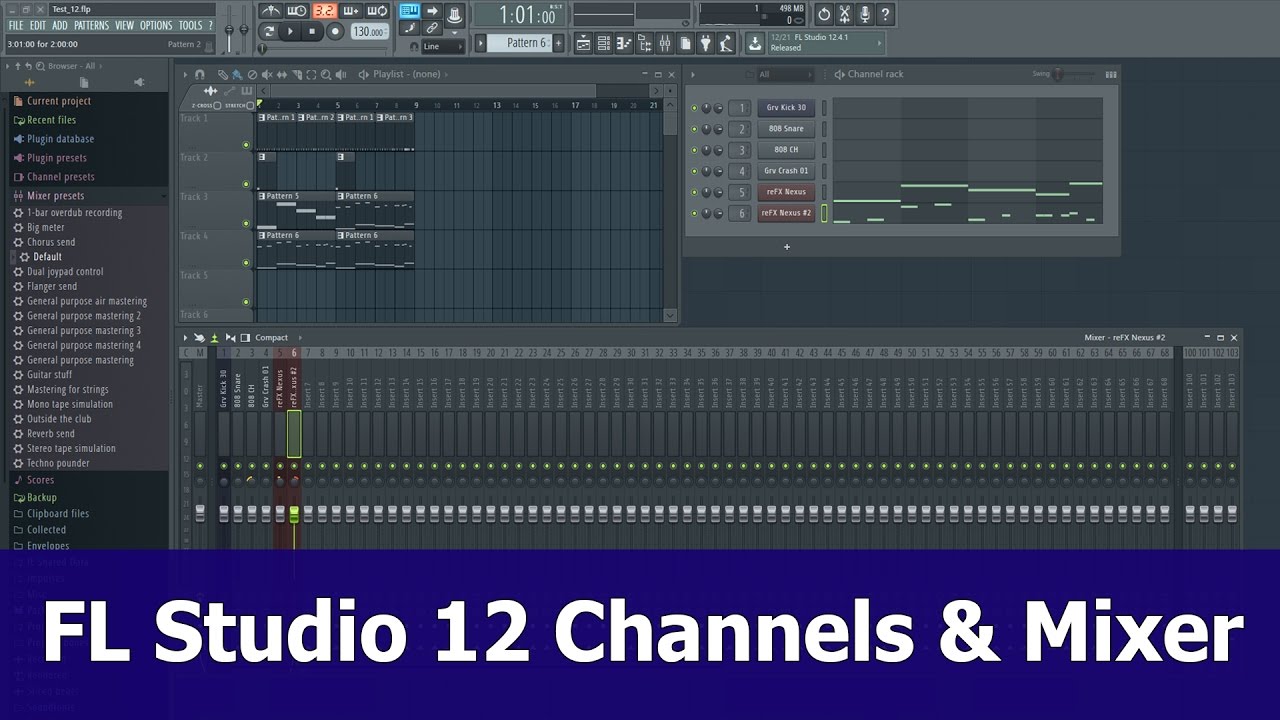Open the TOOLS menu
Image resolution: width=1280 pixels, height=720 pixels.
coord(190,25)
